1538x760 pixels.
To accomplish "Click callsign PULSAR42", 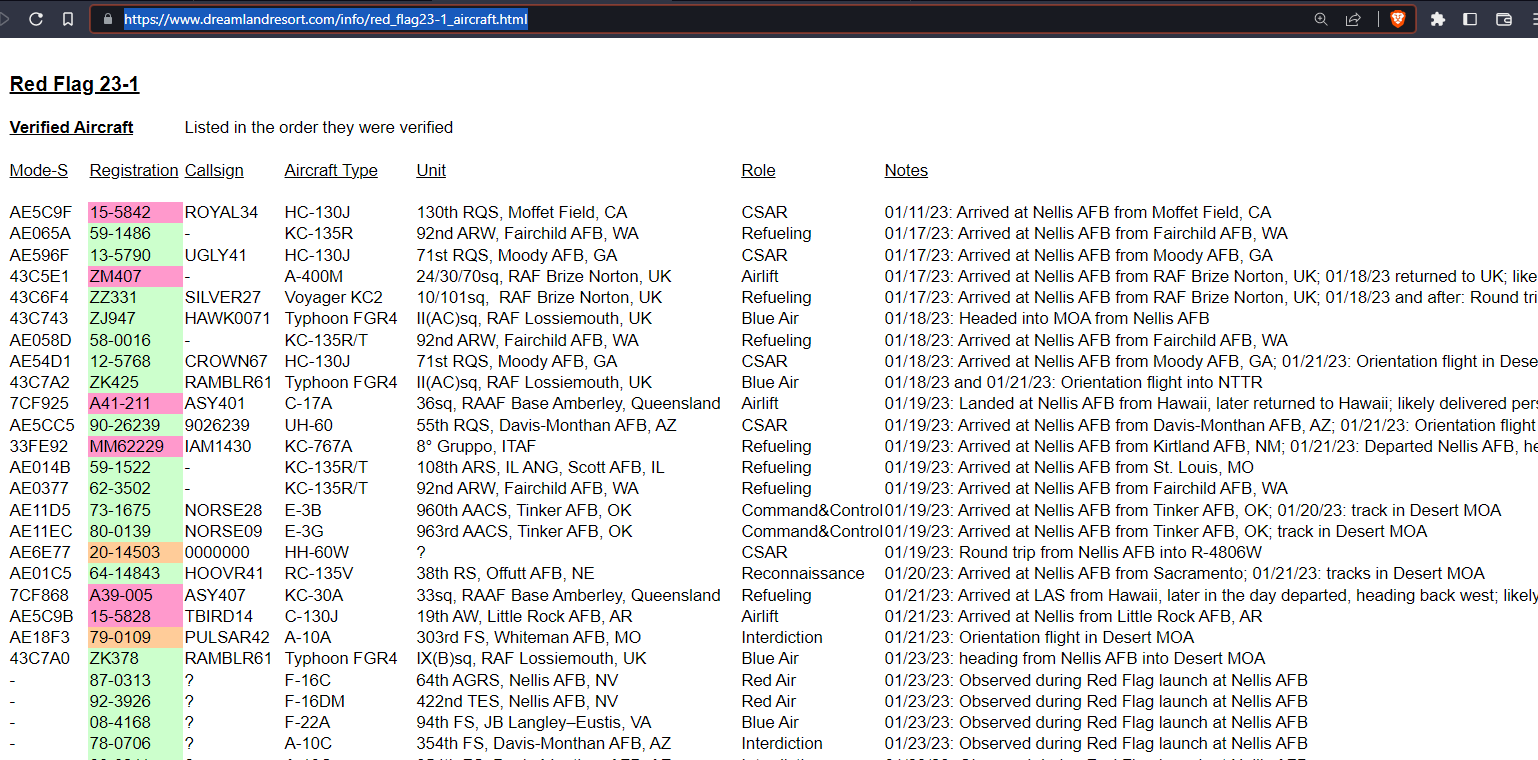I will (x=227, y=637).
